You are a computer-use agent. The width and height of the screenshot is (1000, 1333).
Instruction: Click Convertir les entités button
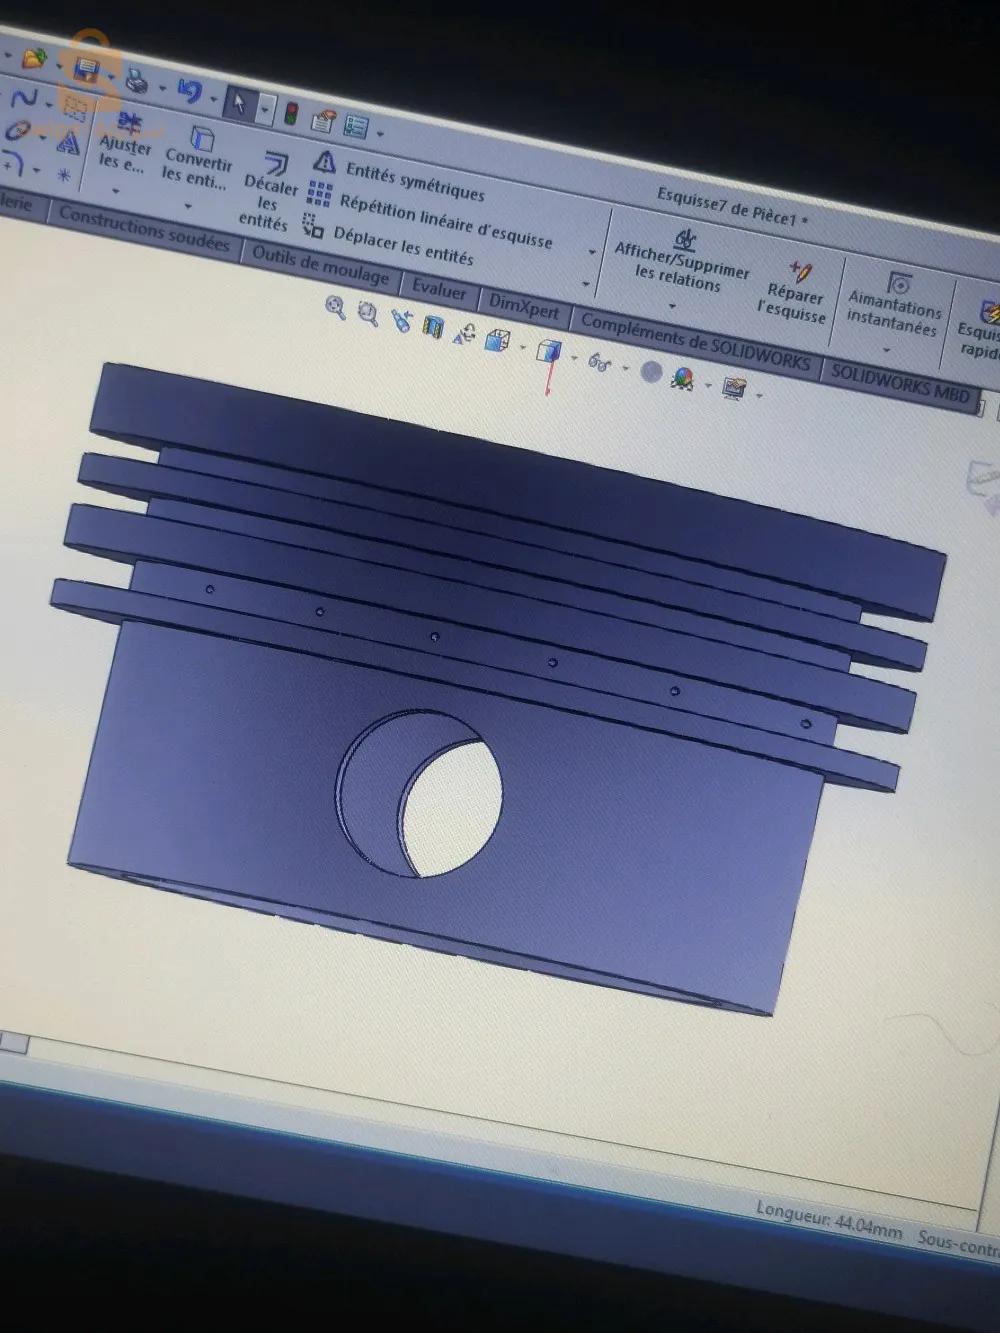pyautogui.click(x=198, y=162)
